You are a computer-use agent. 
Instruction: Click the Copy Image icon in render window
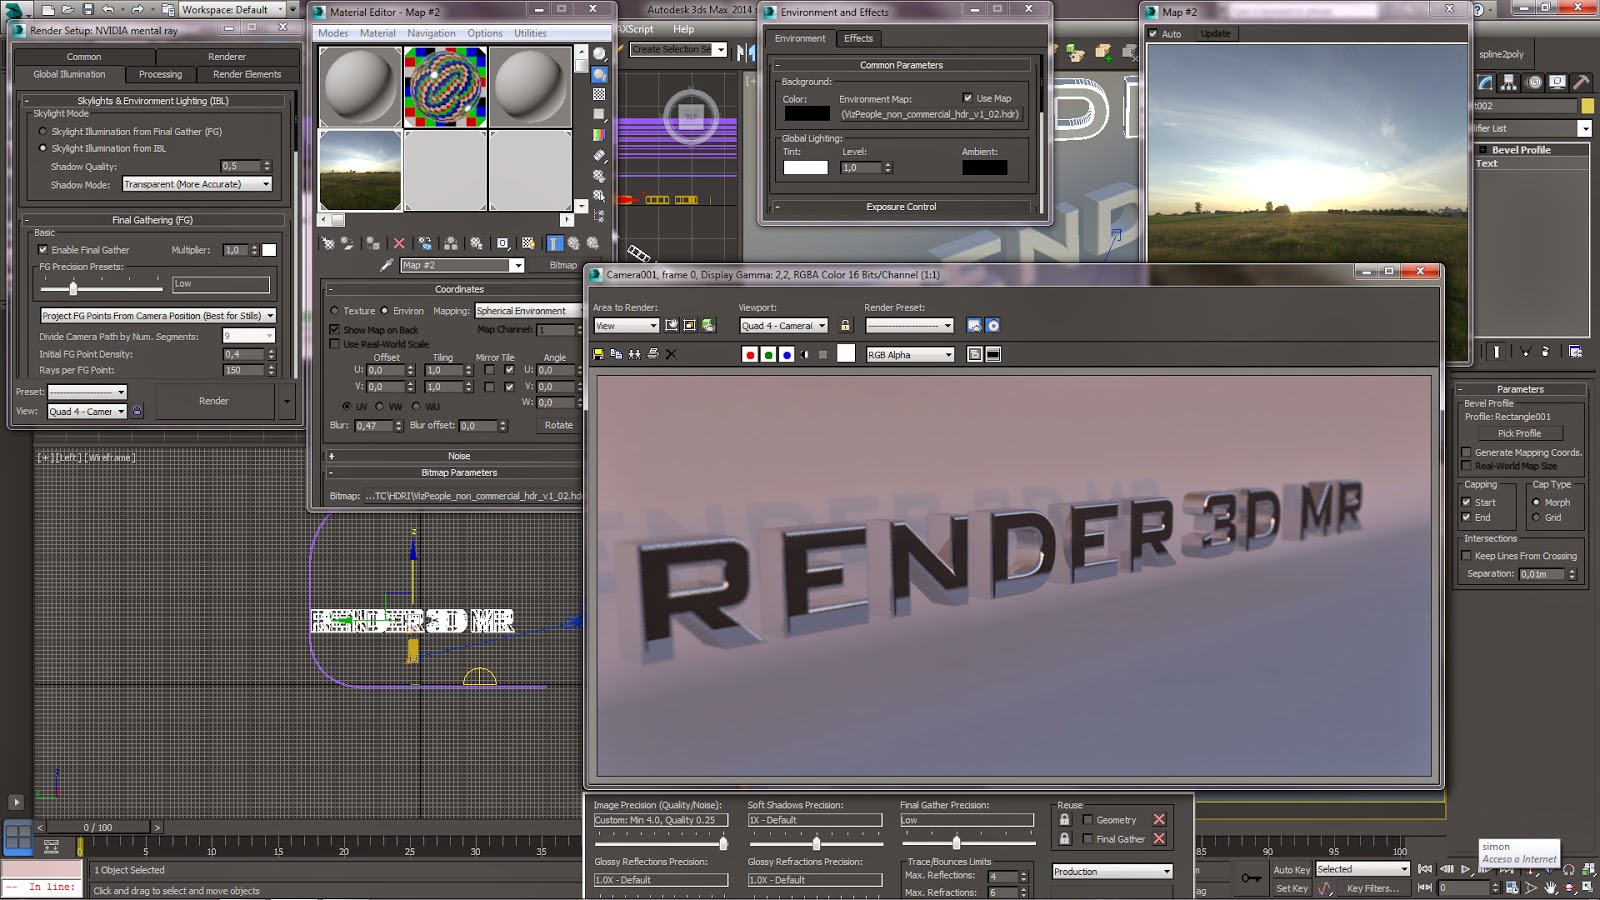[x=616, y=354]
